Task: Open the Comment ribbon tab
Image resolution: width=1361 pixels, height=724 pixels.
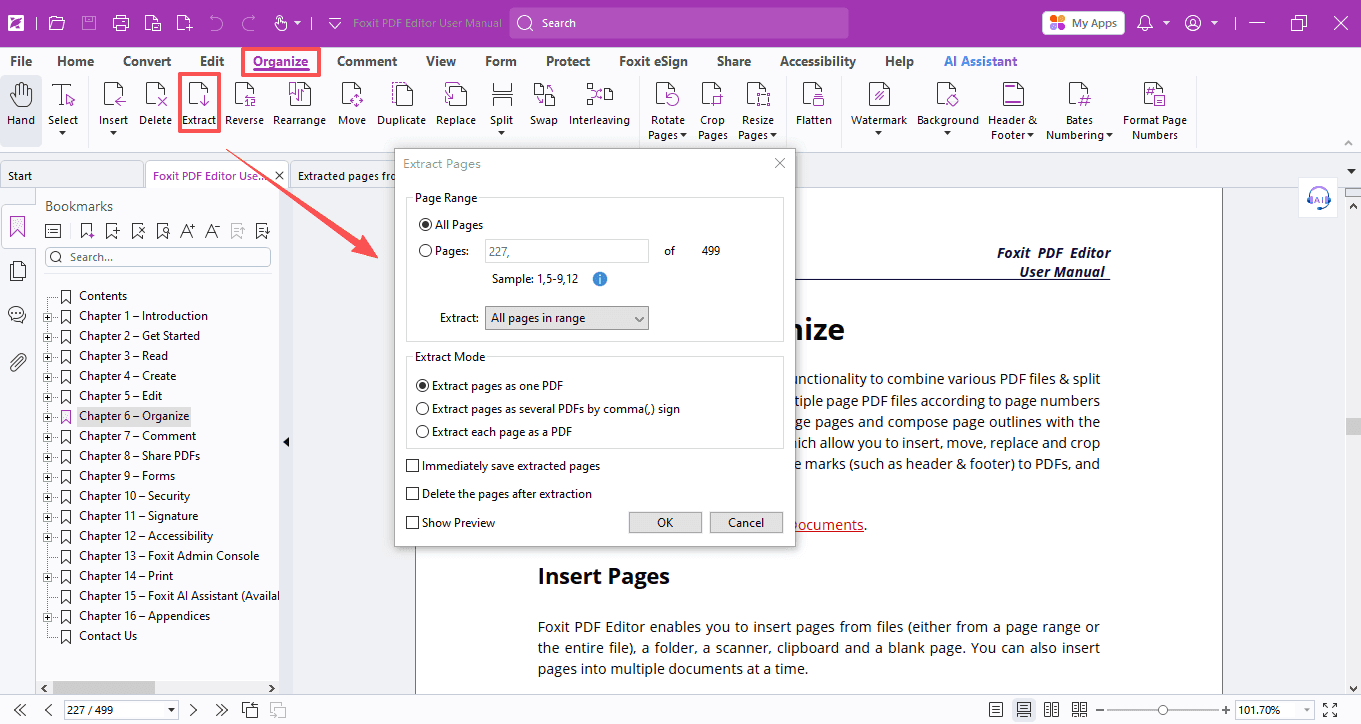Action: pyautogui.click(x=367, y=61)
